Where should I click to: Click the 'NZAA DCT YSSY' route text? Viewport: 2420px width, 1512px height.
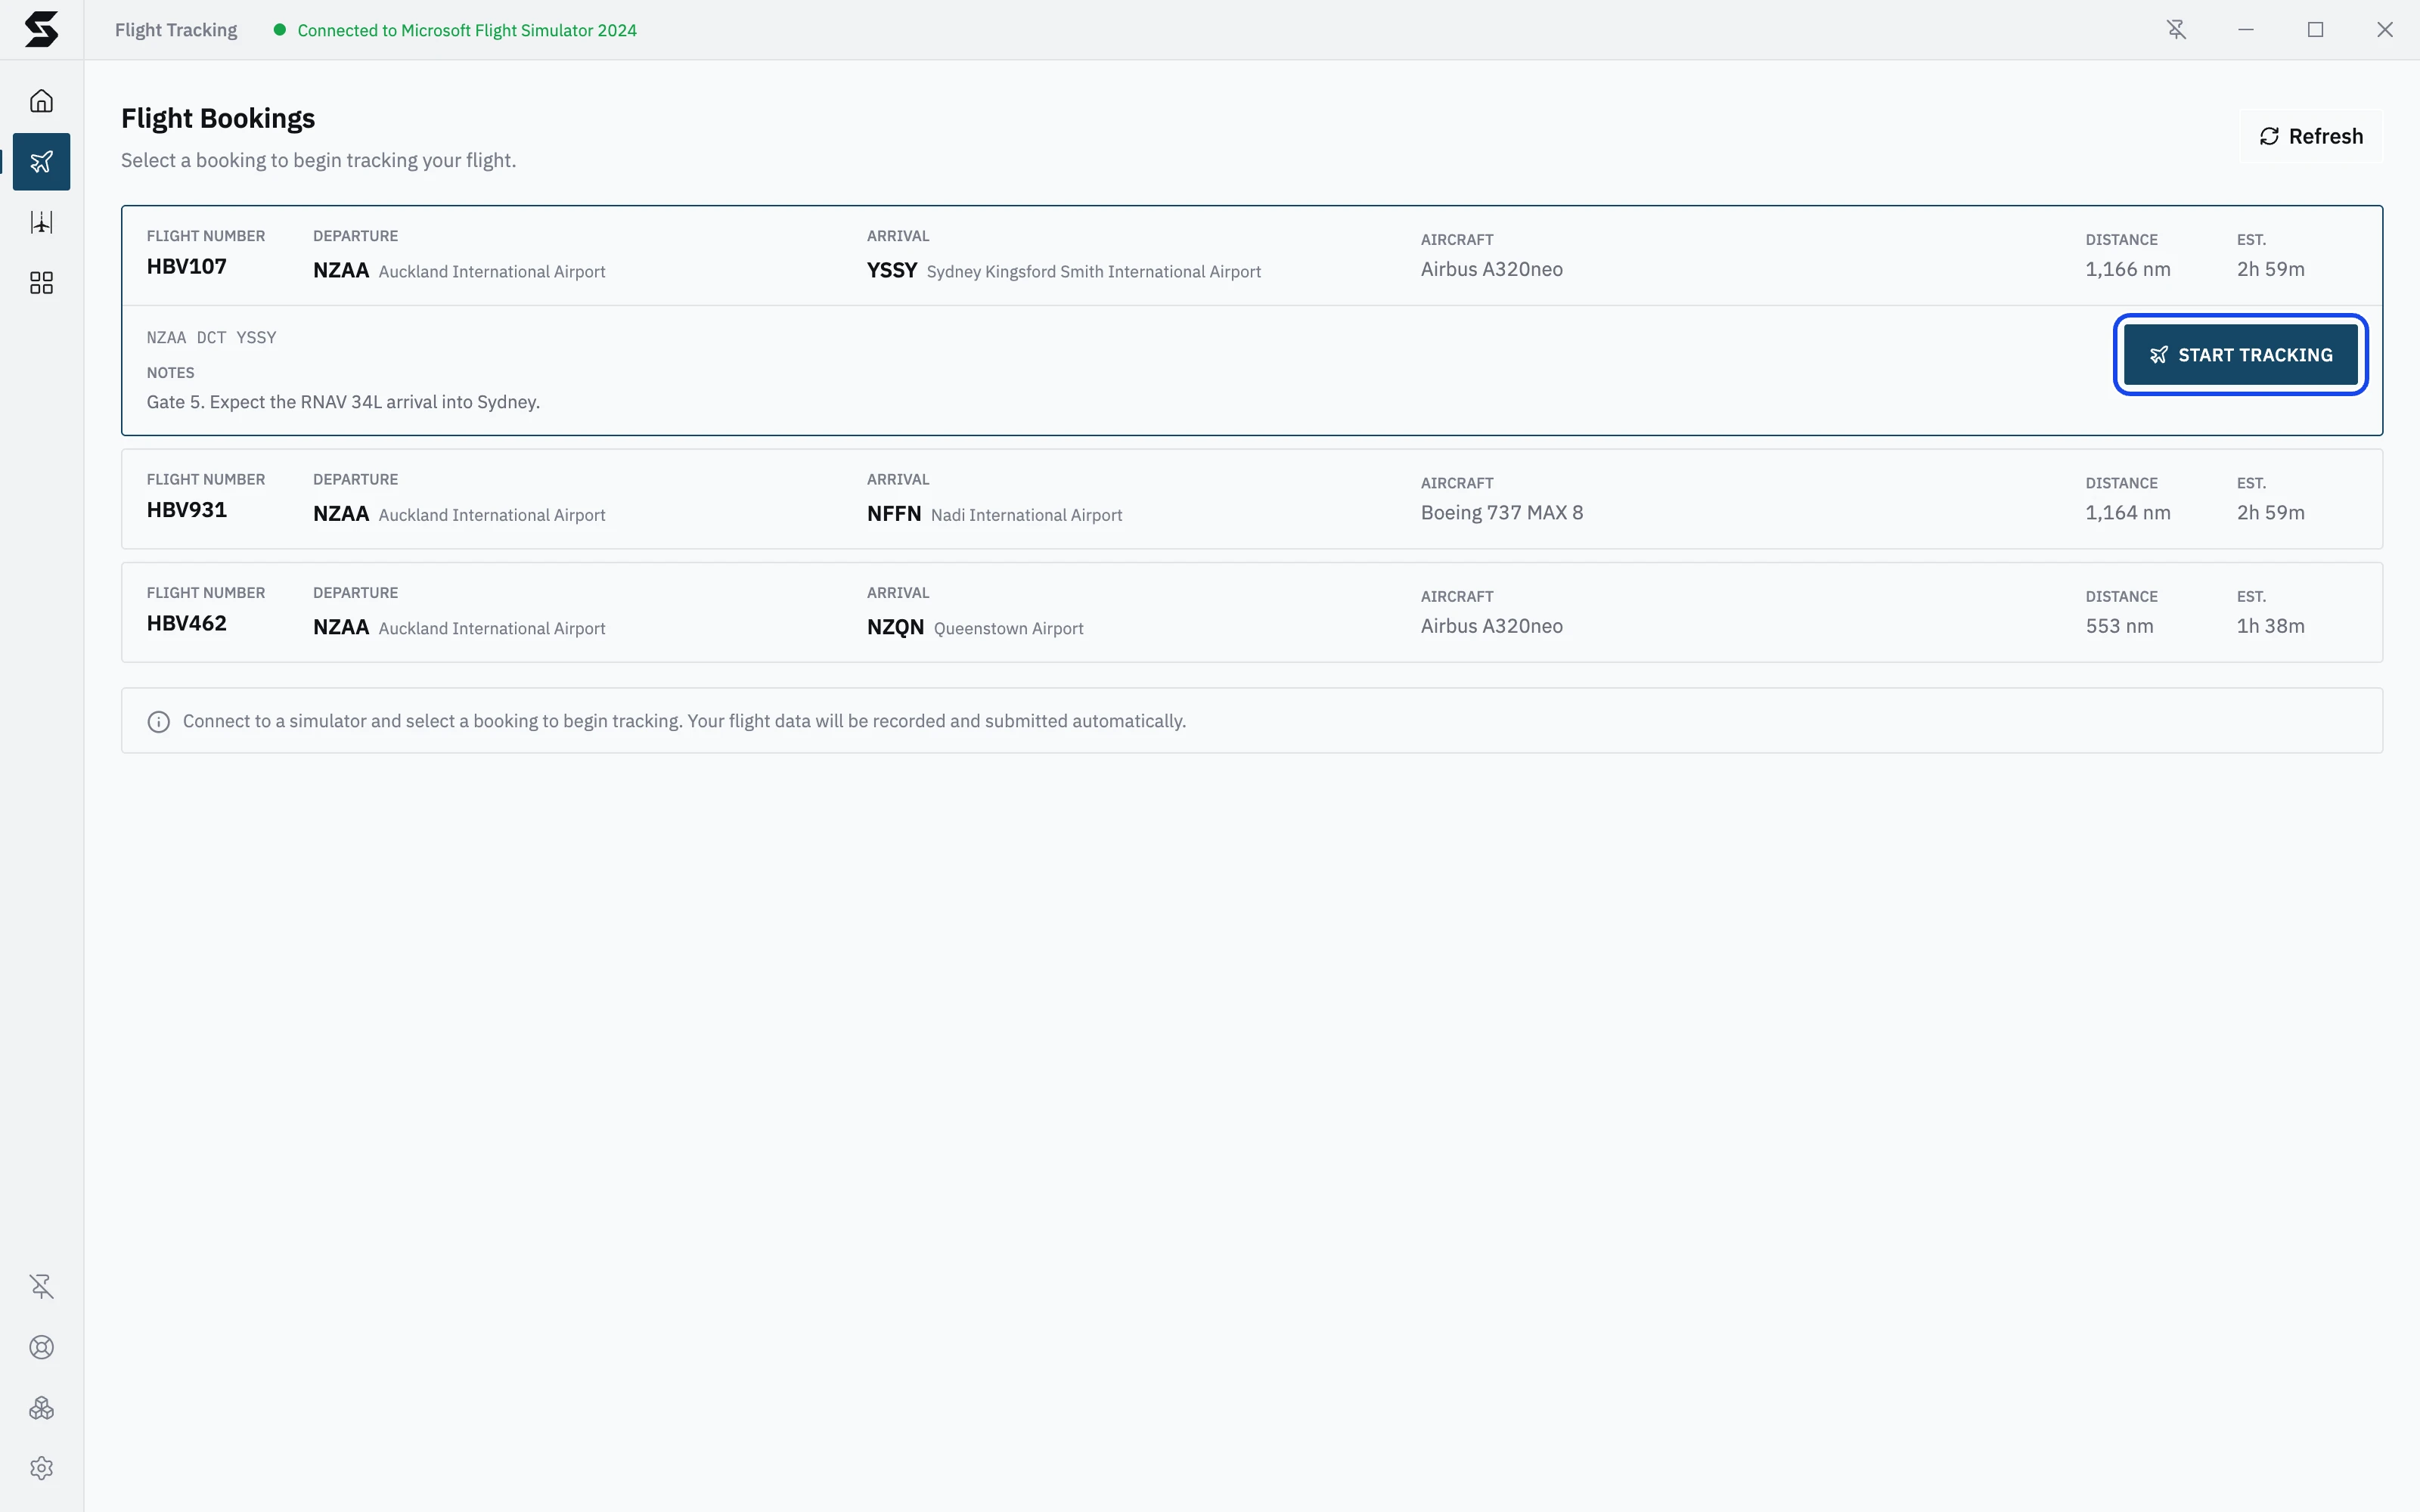pyautogui.click(x=211, y=338)
